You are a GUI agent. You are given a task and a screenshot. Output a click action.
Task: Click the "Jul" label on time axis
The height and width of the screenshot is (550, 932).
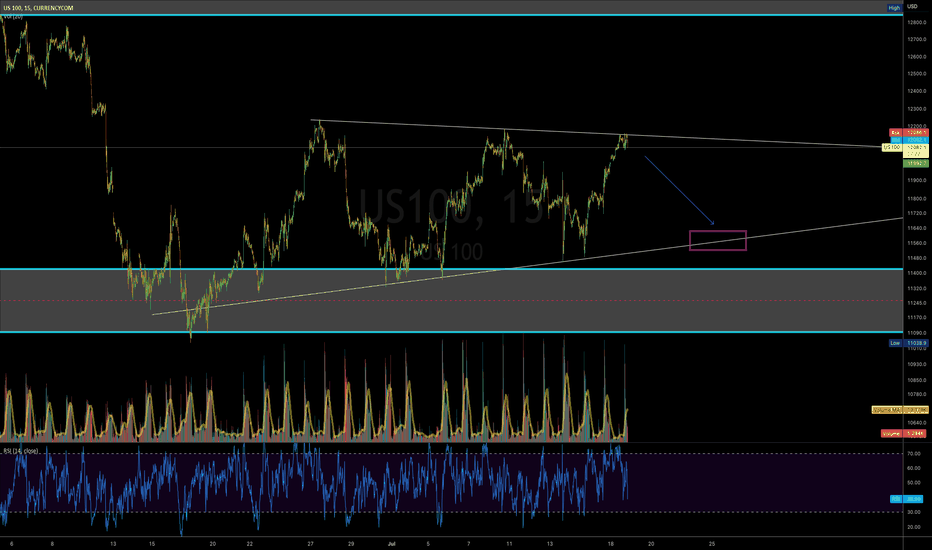(391, 543)
